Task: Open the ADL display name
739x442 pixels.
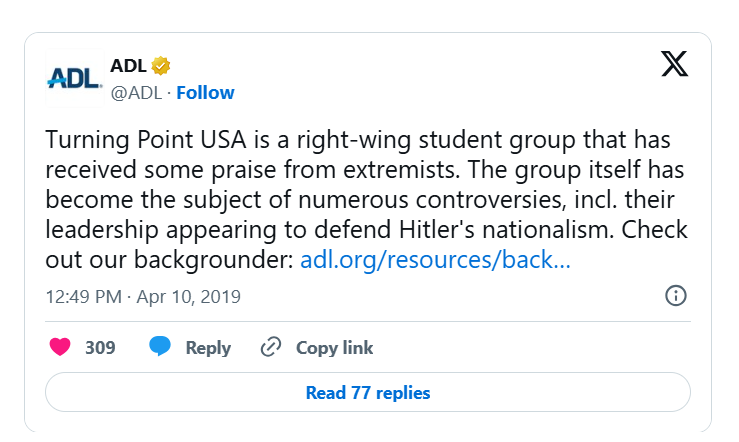Action: 128,66
